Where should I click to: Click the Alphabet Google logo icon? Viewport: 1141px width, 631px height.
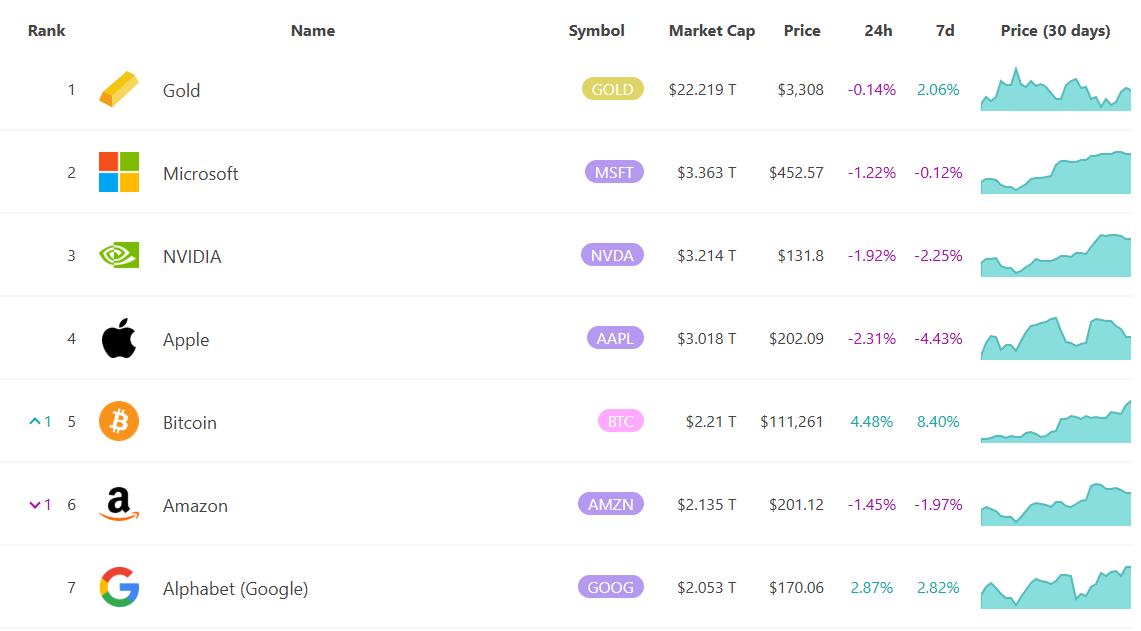[119, 587]
